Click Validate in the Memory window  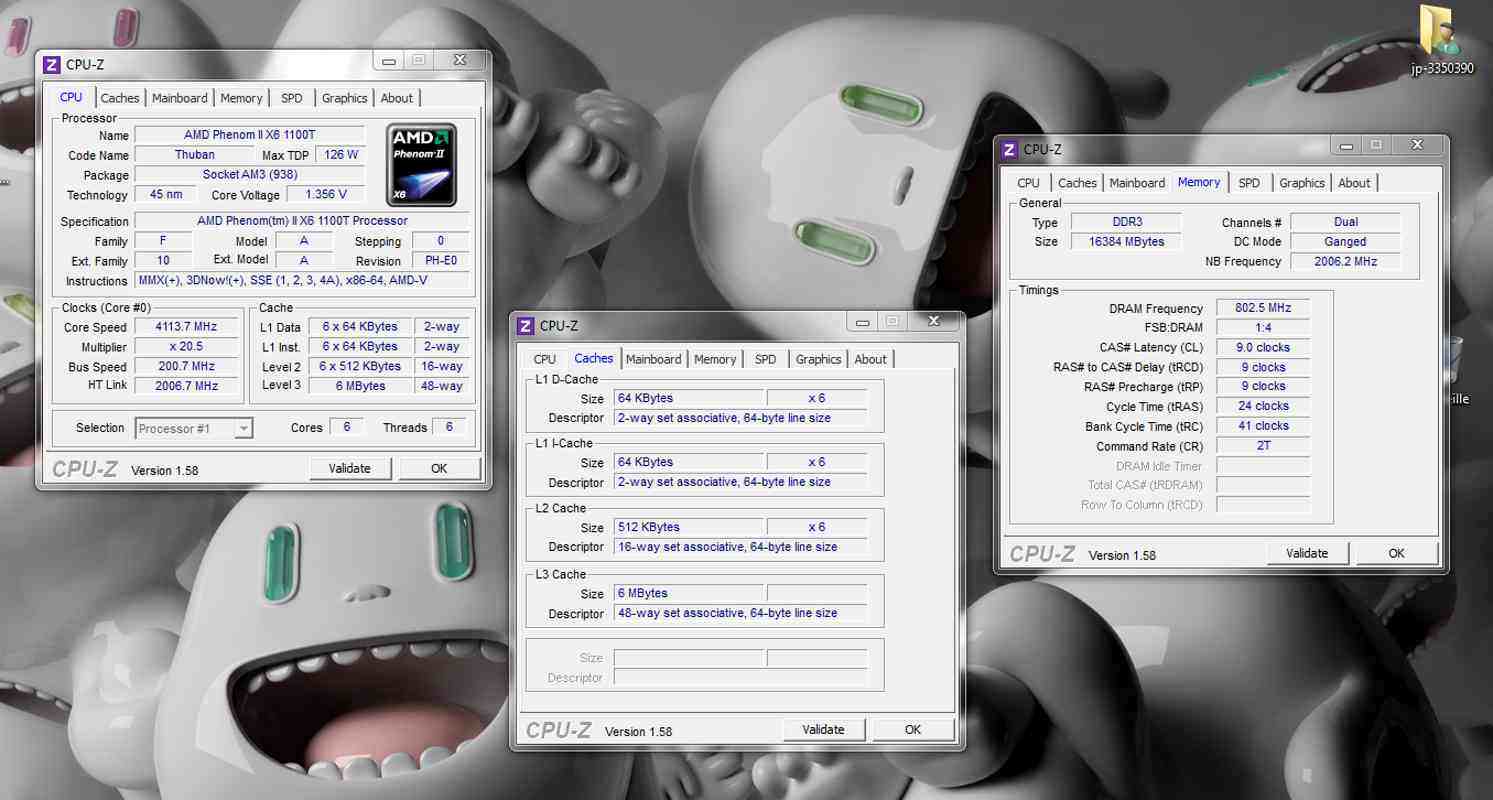tap(1307, 553)
